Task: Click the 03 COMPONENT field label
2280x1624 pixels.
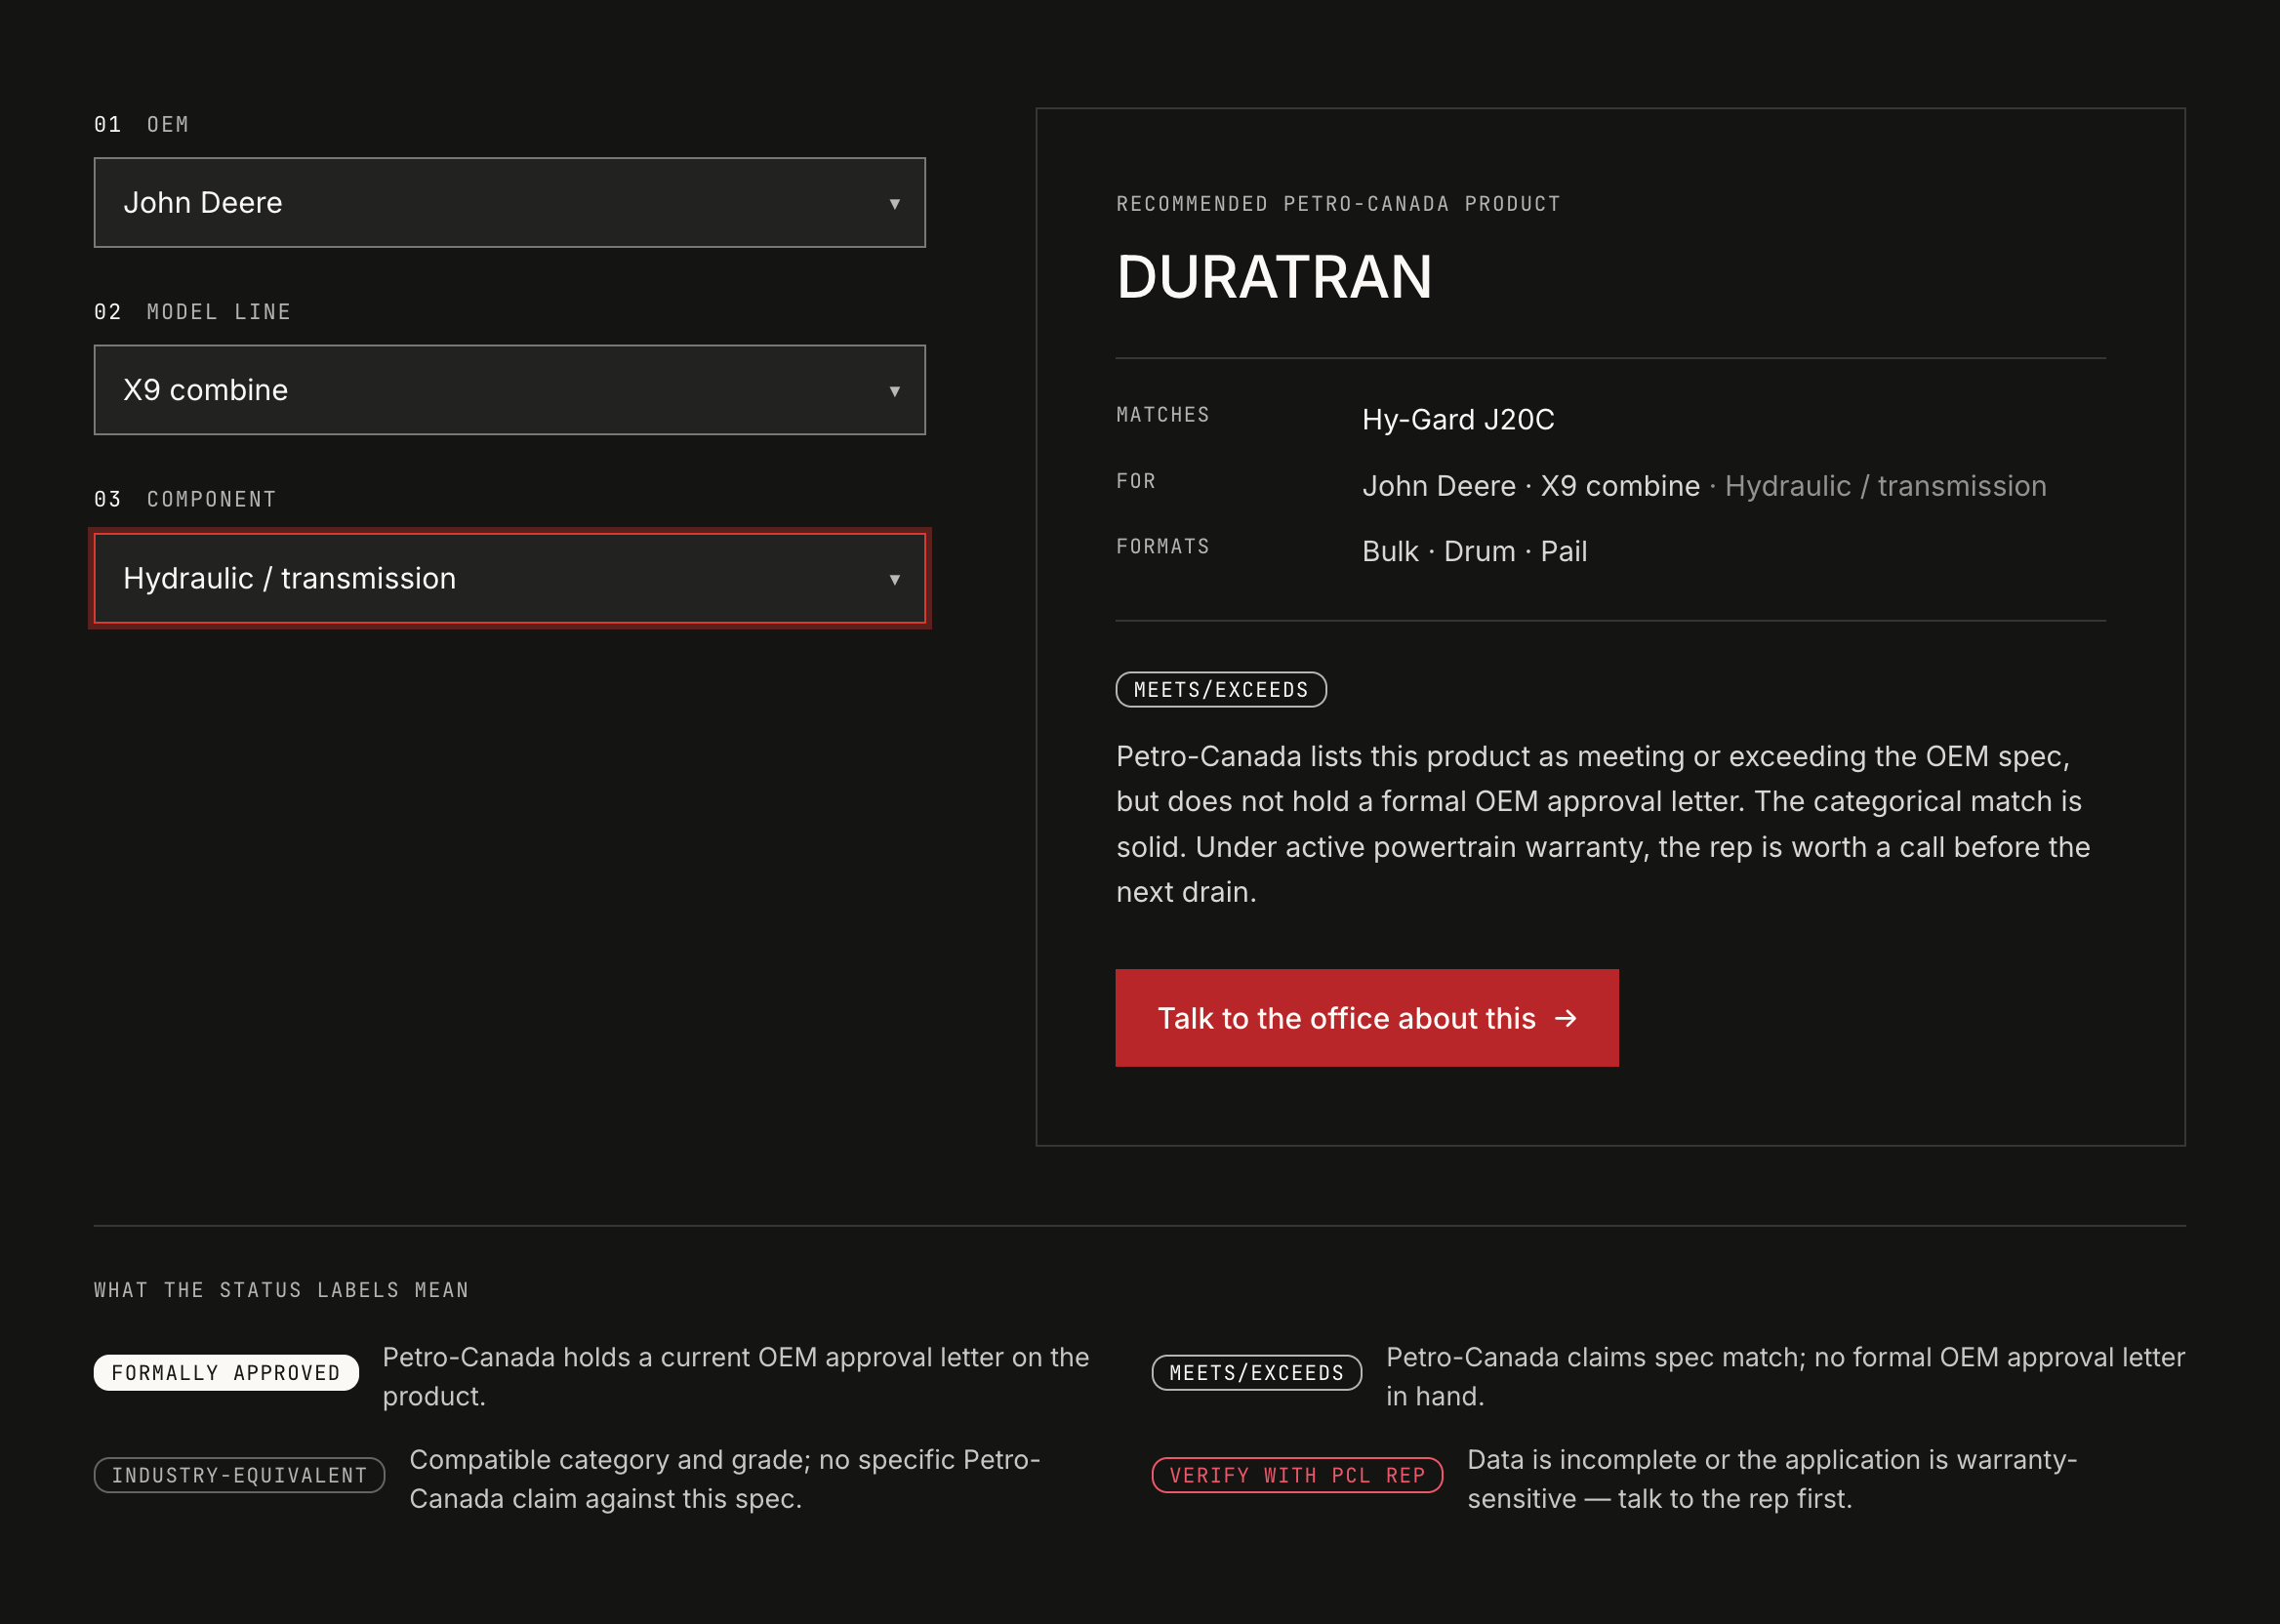Action: tap(185, 499)
